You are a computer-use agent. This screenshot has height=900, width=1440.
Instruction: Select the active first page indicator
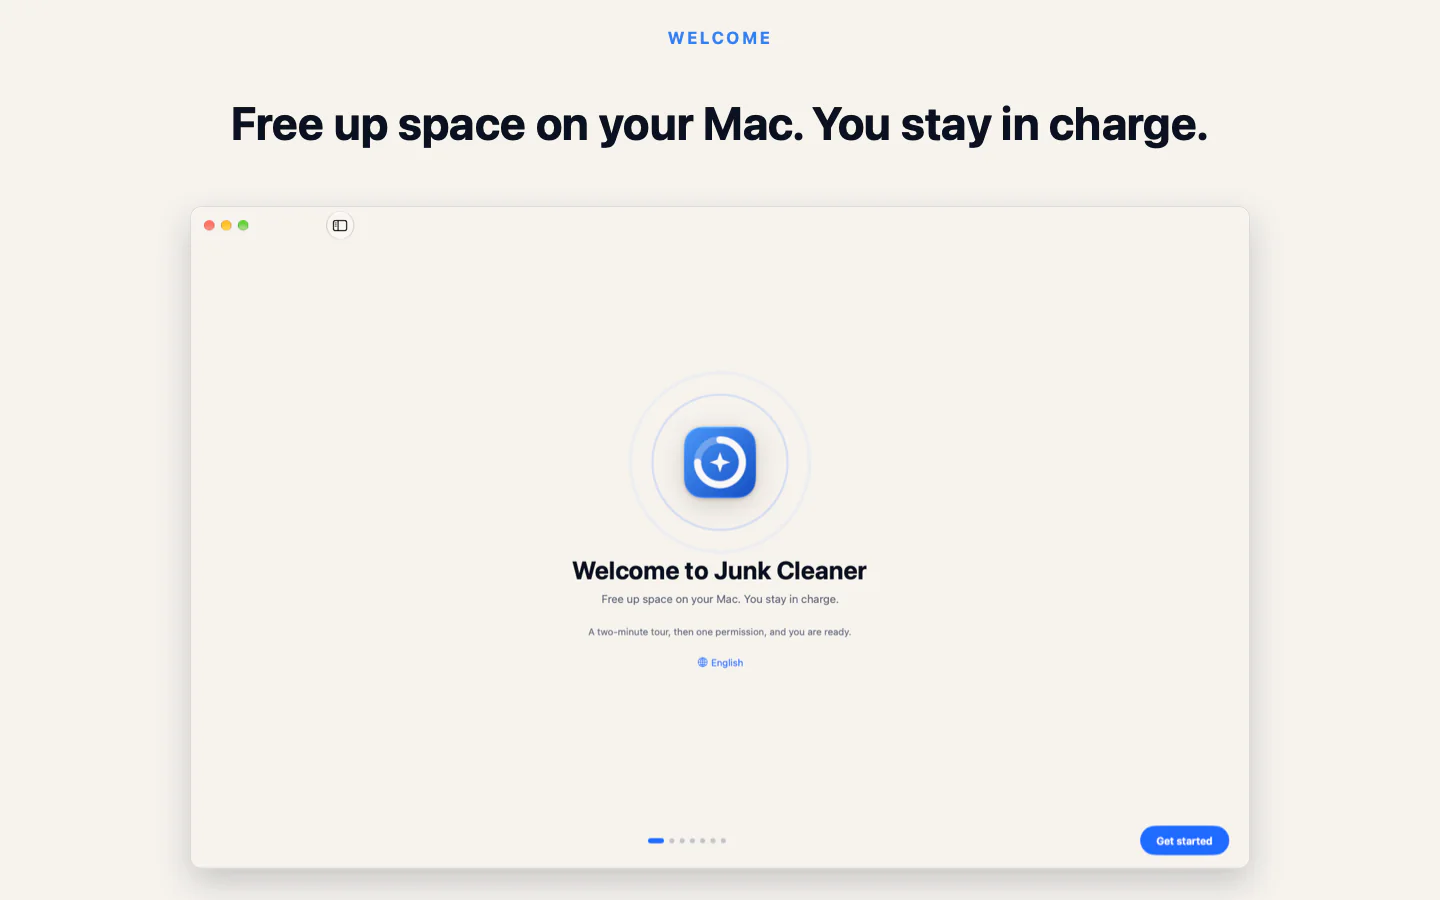click(656, 841)
